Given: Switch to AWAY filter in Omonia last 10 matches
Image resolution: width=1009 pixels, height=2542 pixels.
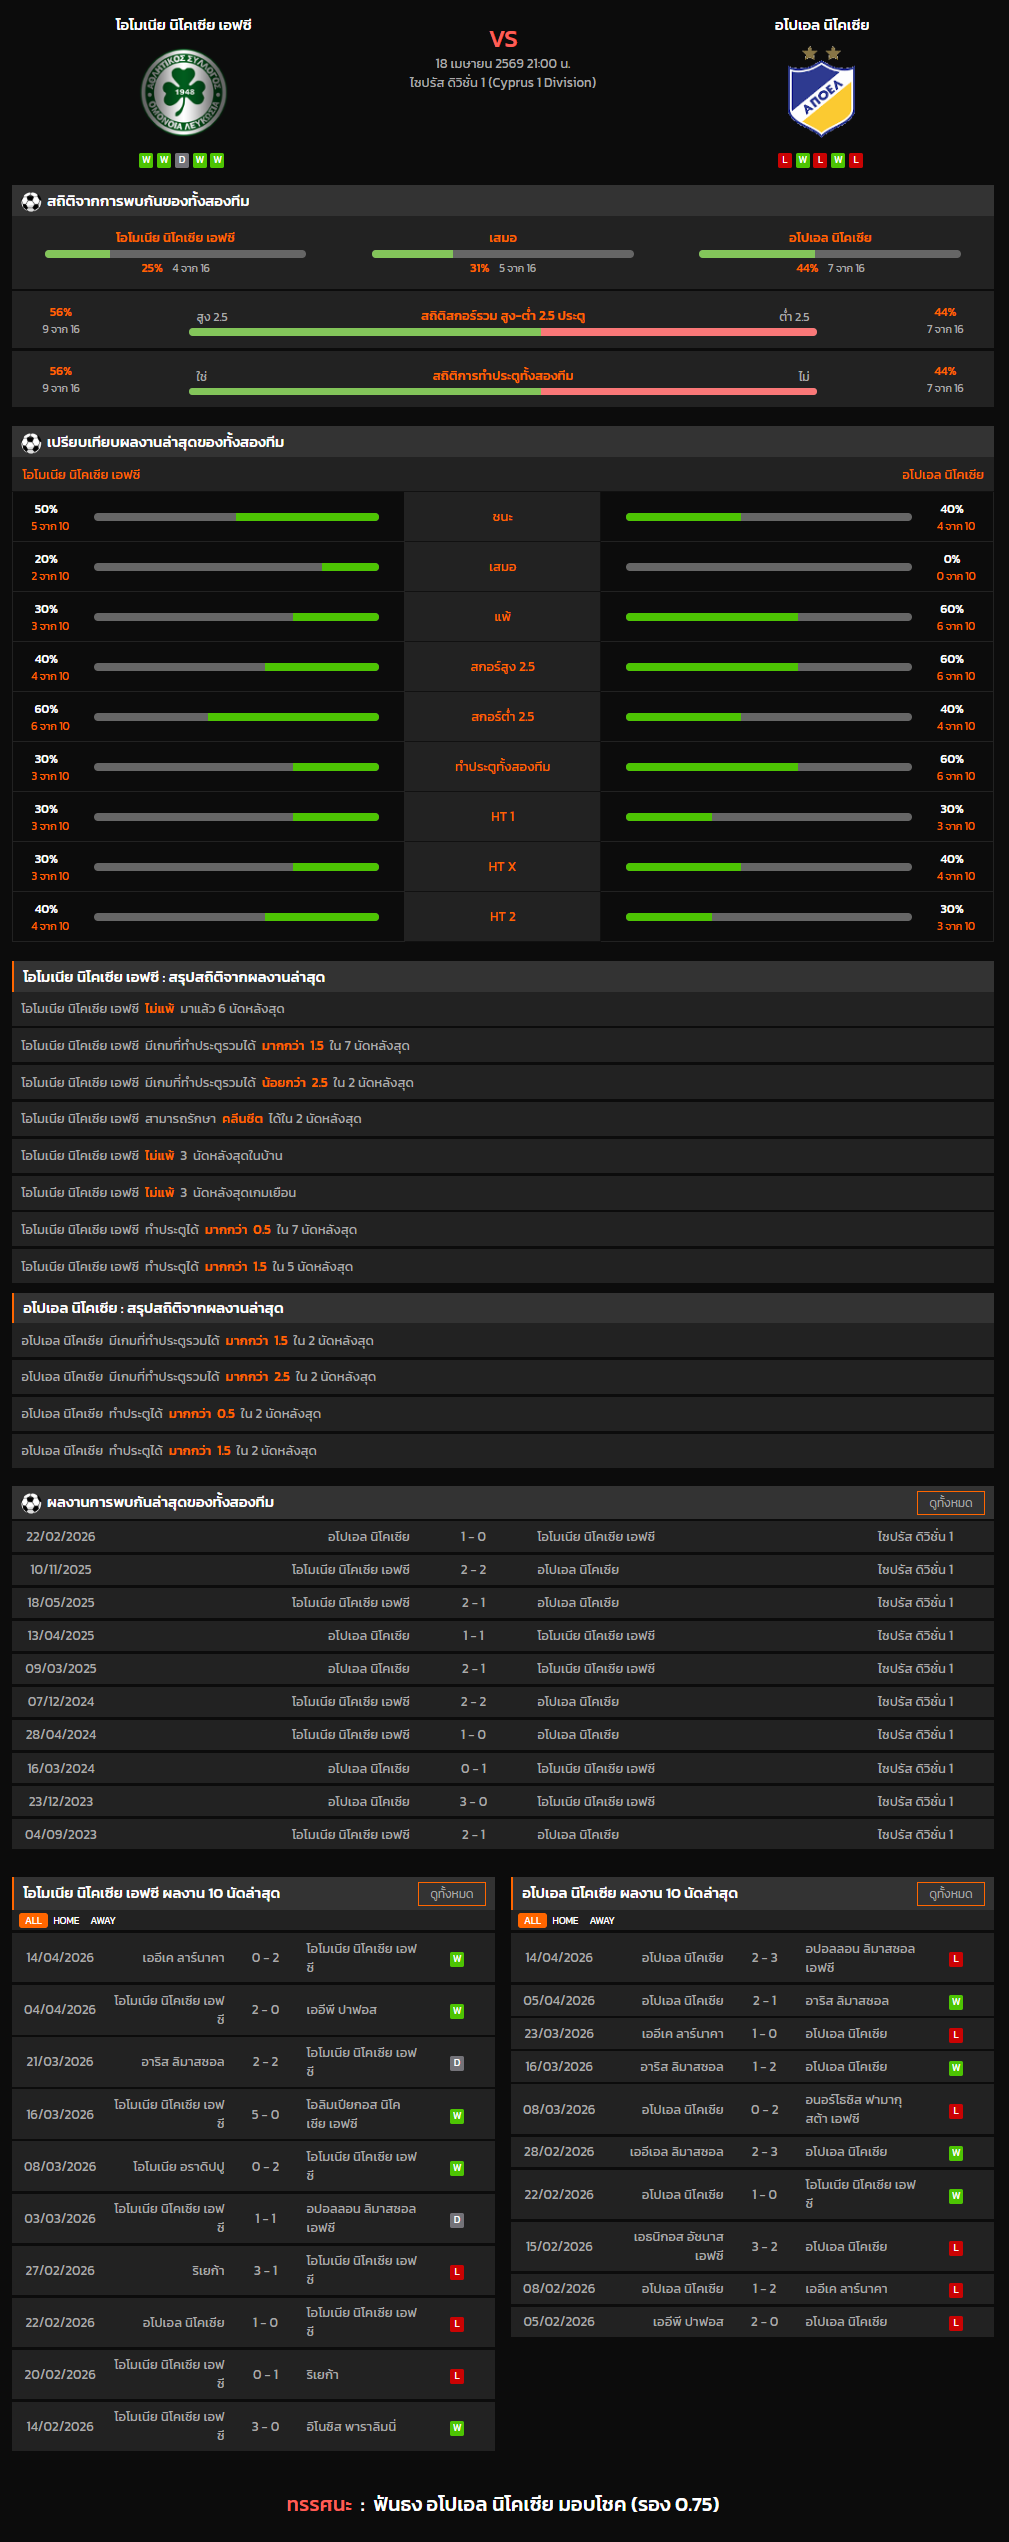Looking at the screenshot, I should tap(103, 1921).
